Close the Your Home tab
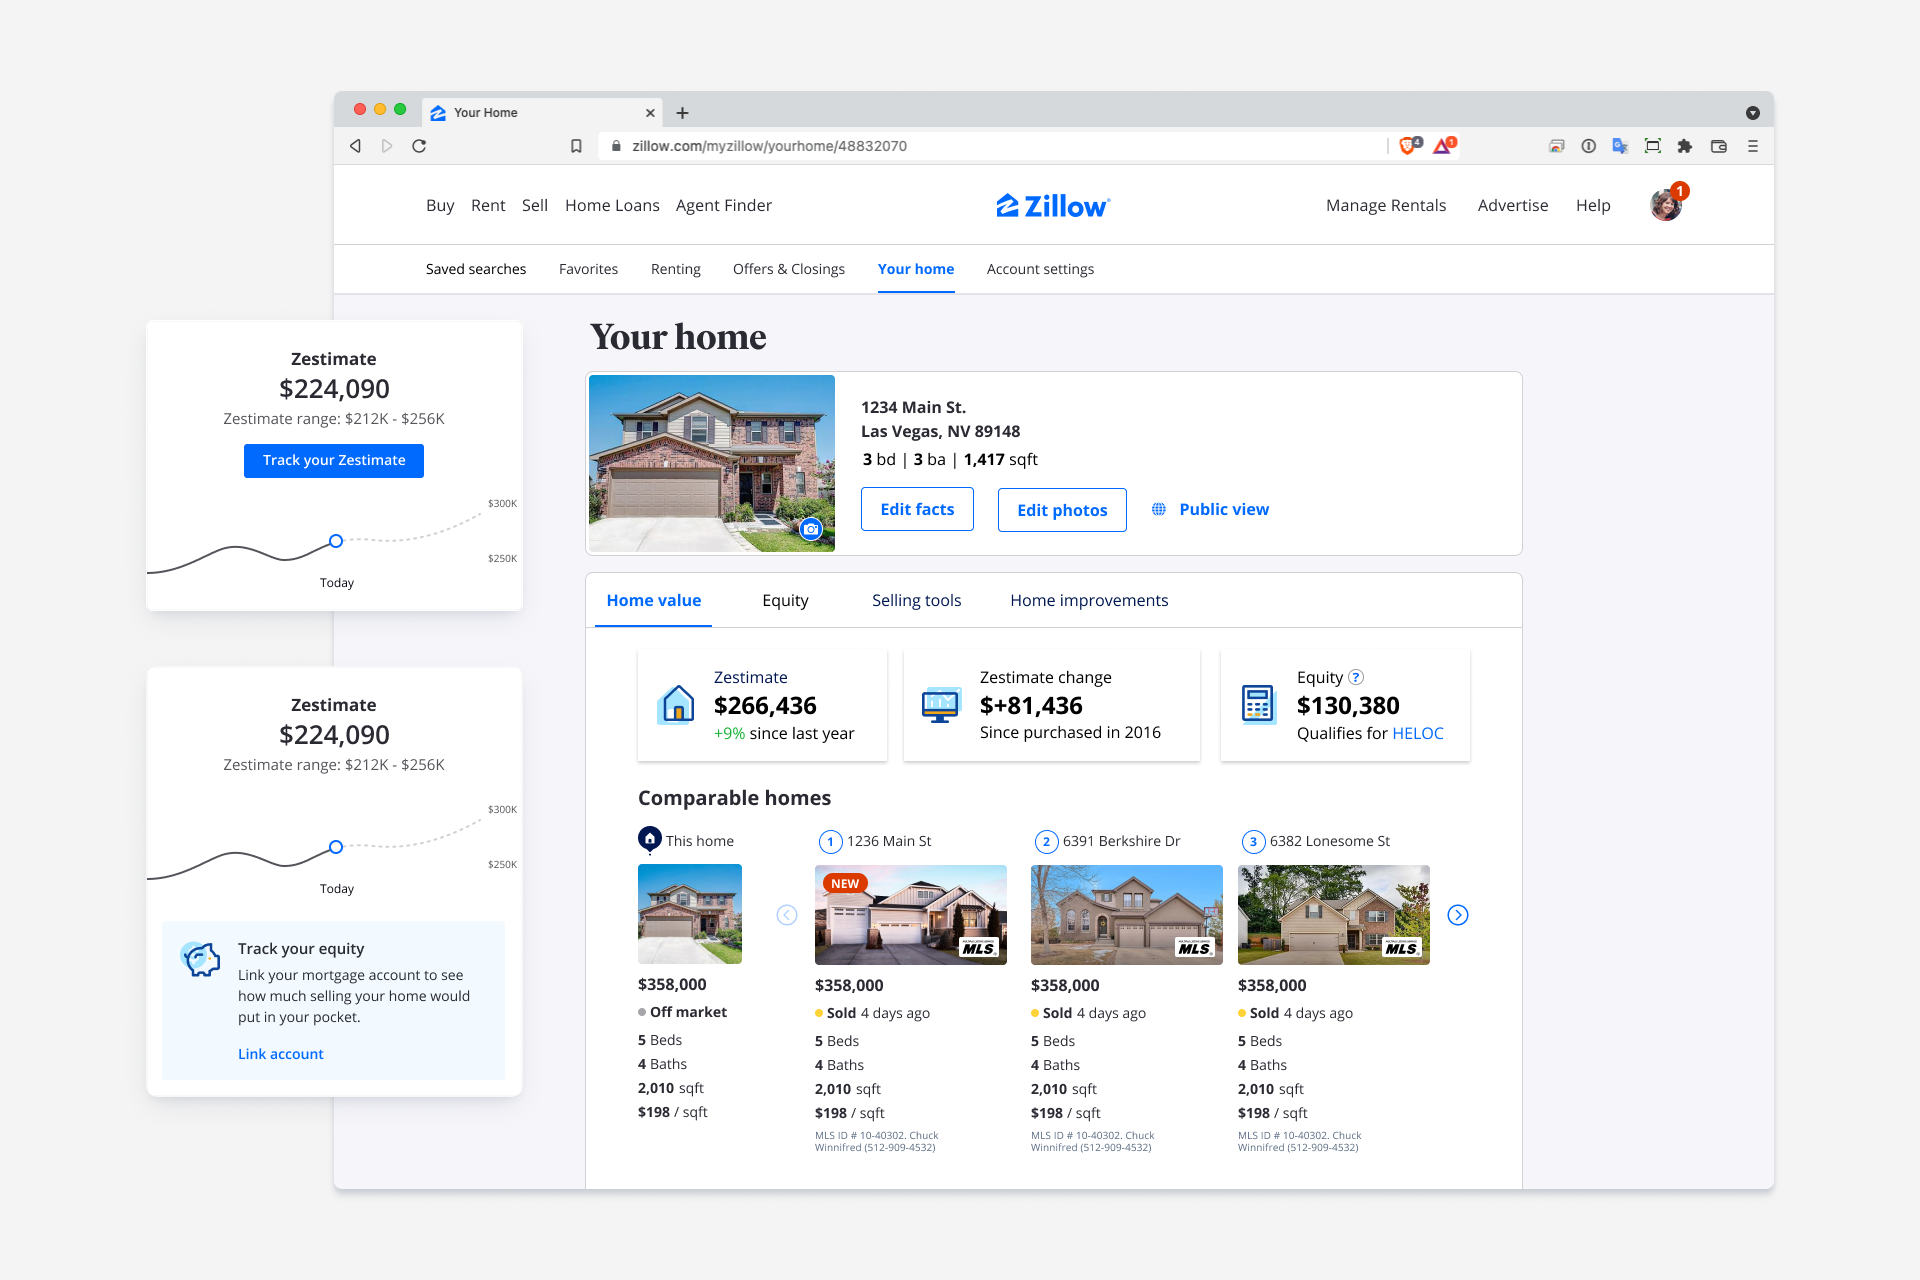The image size is (1920, 1280). (650, 113)
